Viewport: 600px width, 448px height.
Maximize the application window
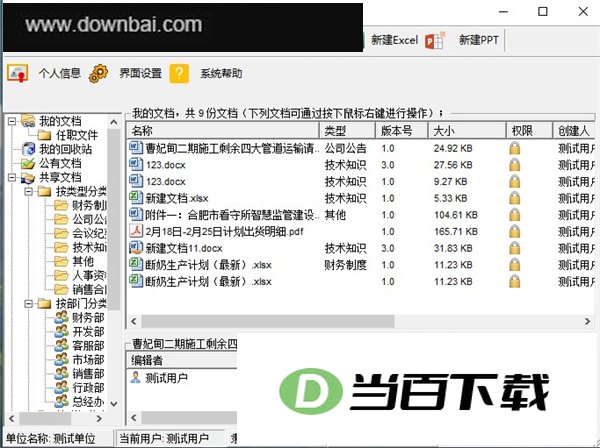click(543, 12)
